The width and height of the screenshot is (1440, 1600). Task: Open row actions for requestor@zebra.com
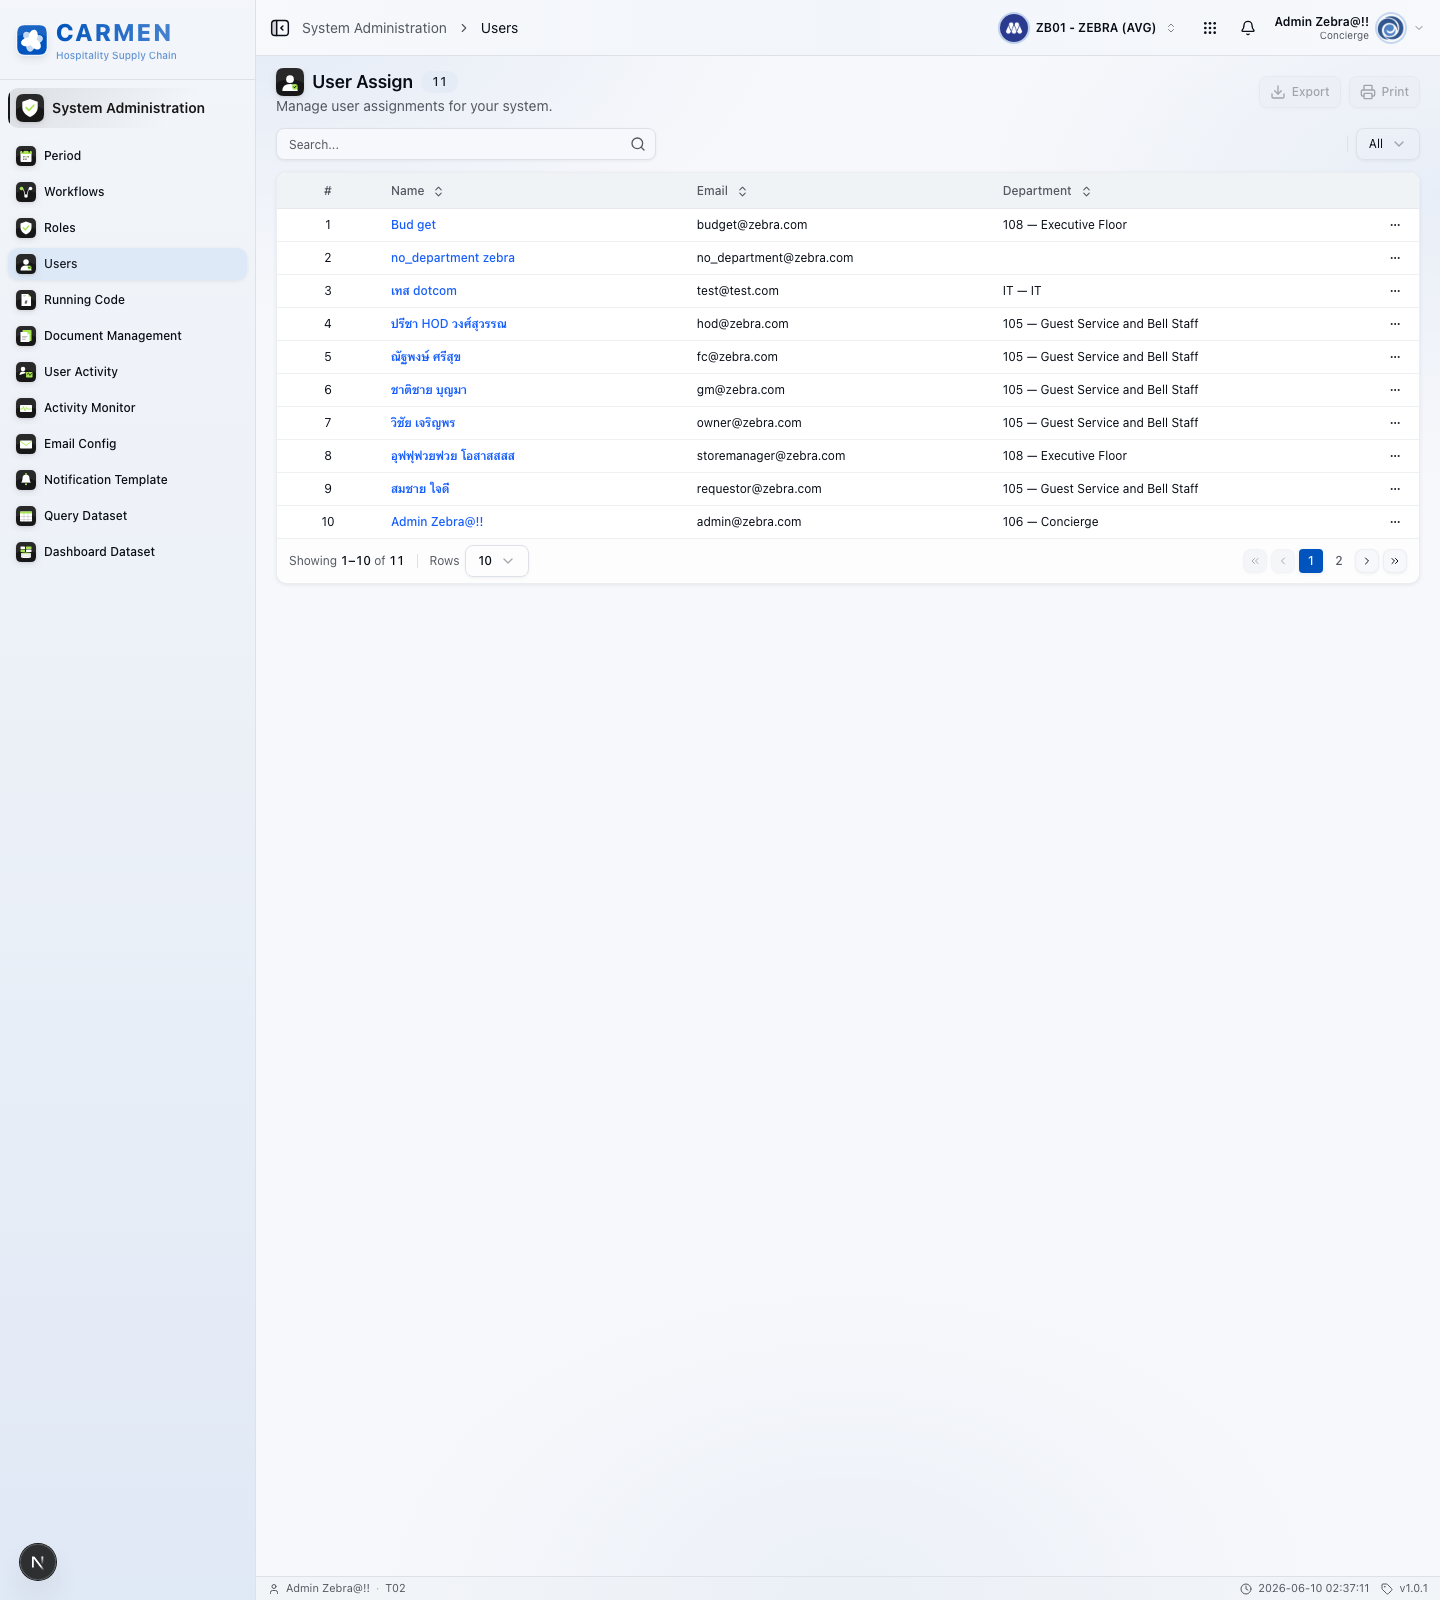(x=1395, y=489)
